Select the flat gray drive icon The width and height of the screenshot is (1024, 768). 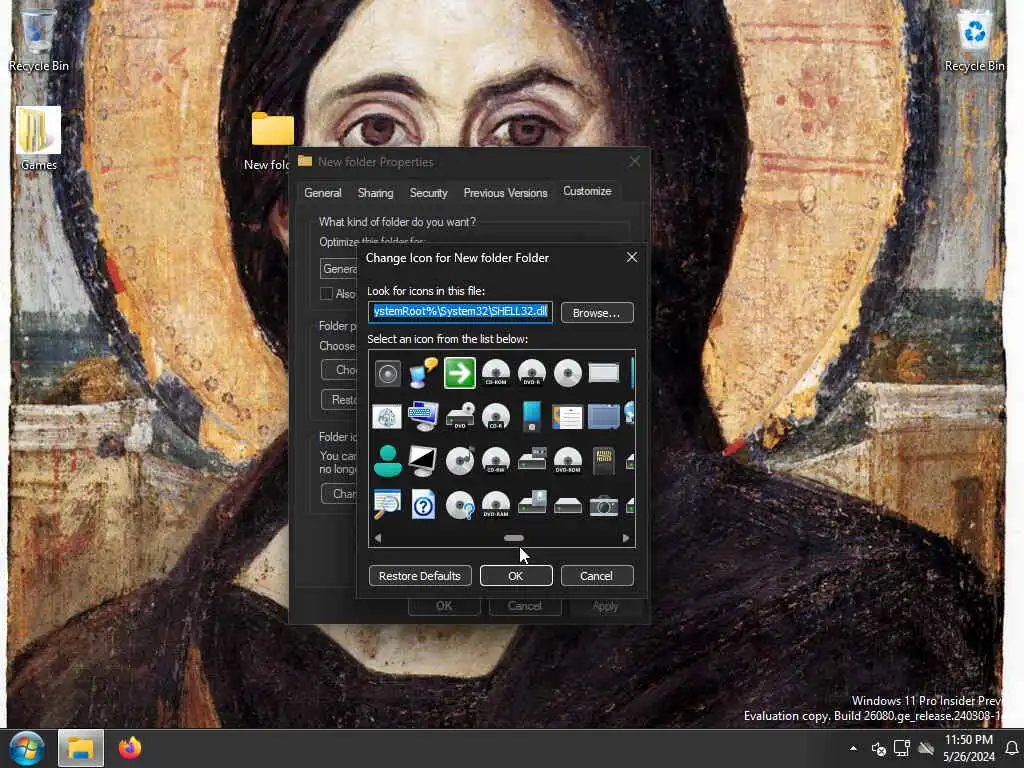(x=568, y=505)
